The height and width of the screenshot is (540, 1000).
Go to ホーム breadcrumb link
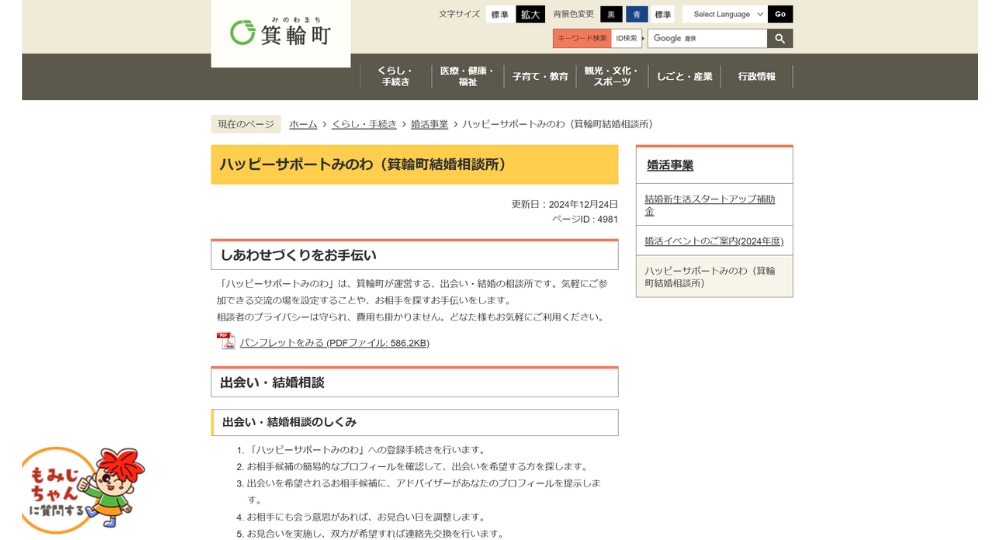(303, 124)
